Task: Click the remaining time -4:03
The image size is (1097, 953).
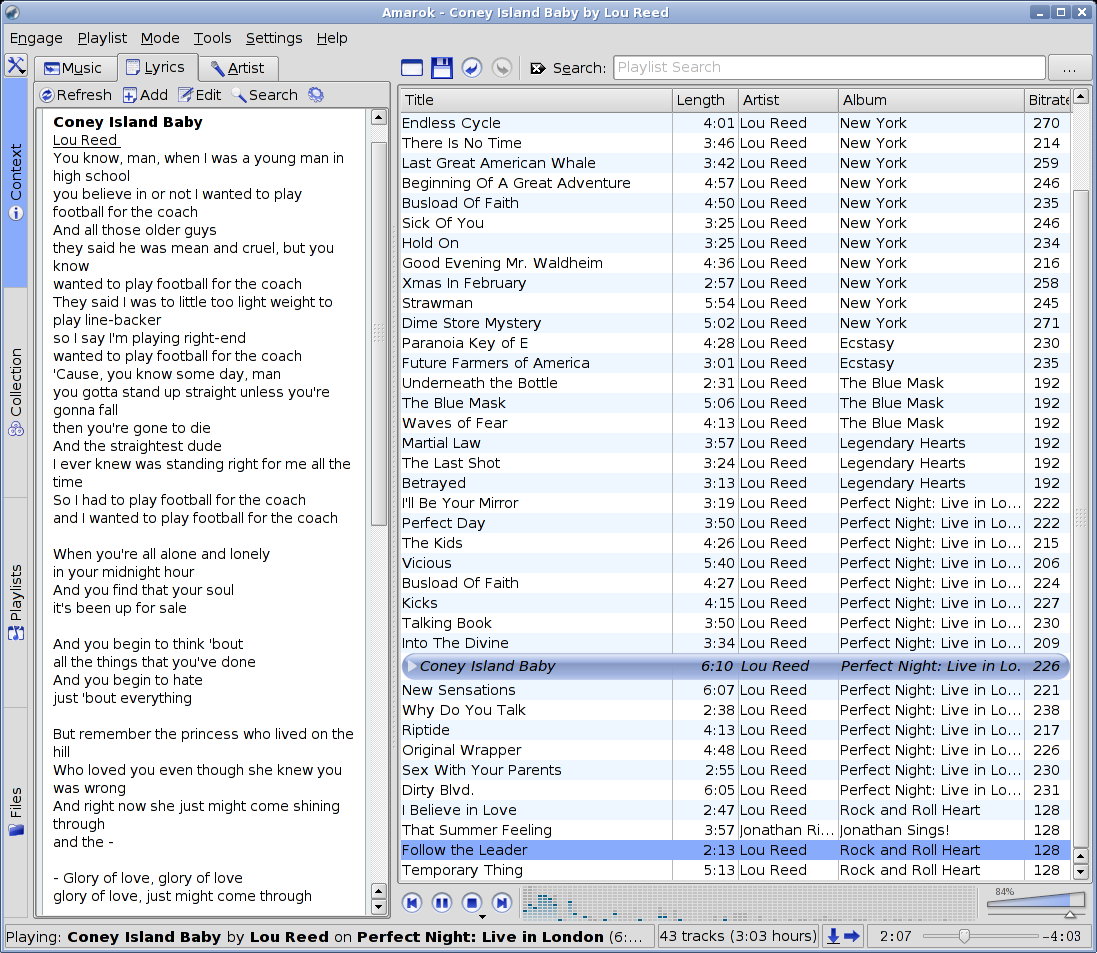Action: [x=1061, y=936]
